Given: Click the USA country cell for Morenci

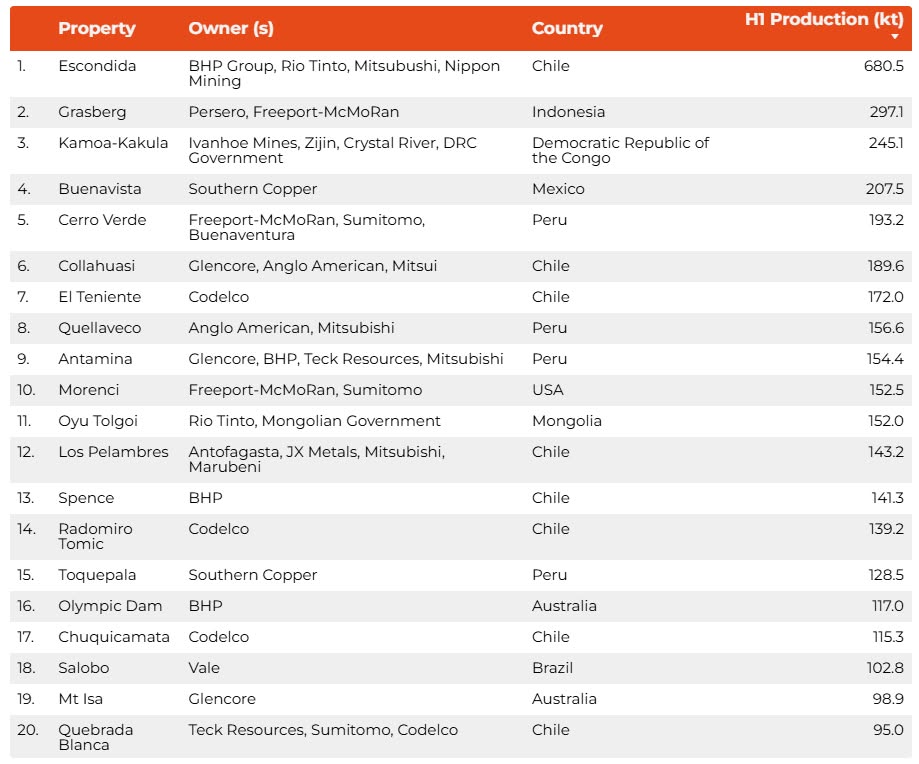Looking at the screenshot, I should (548, 390).
